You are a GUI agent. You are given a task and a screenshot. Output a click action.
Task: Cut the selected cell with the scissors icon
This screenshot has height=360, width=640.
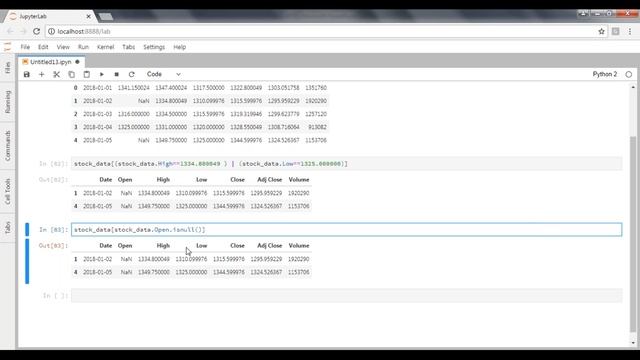[x=56, y=74]
